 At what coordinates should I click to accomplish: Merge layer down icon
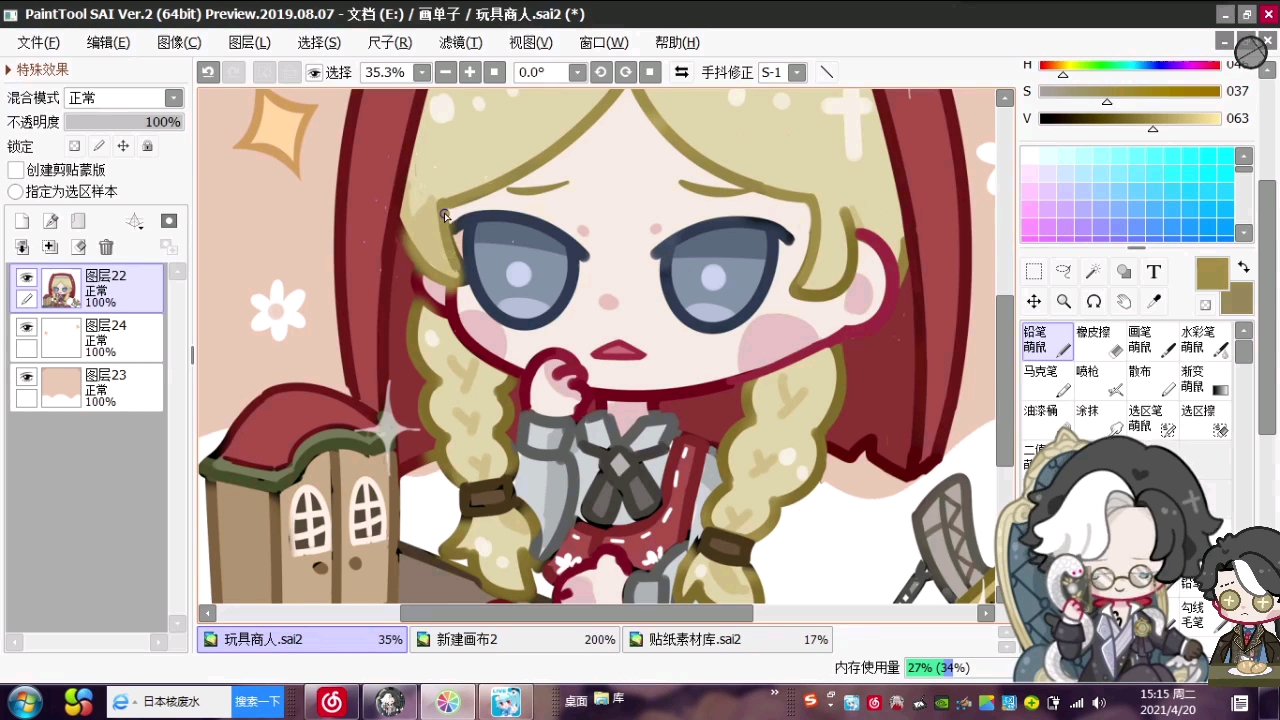pyautogui.click(x=22, y=247)
